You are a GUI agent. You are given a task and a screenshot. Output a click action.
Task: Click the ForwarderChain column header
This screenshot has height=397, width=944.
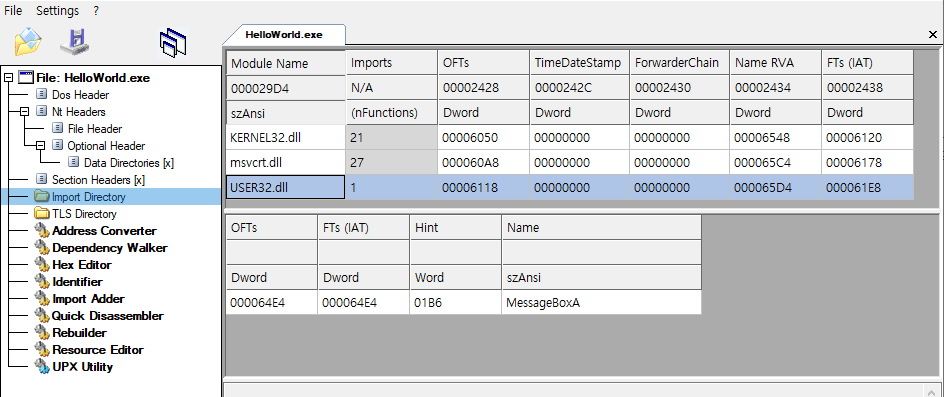680,63
